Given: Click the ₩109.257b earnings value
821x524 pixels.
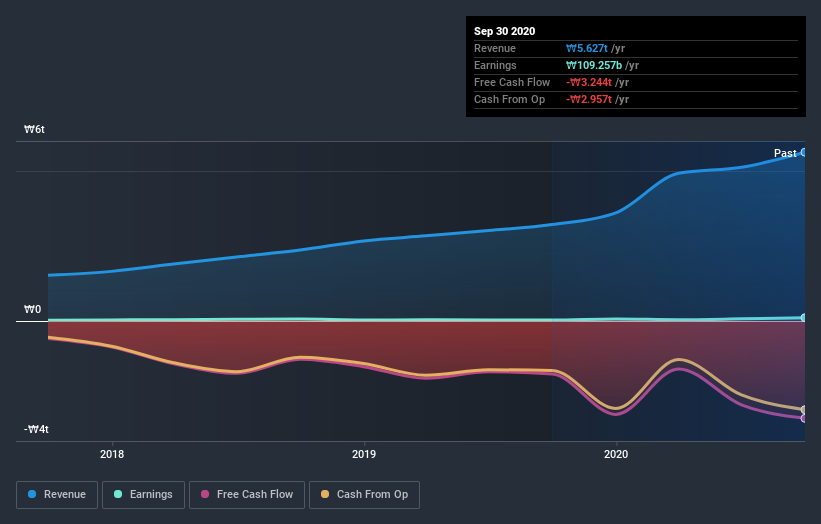Looking at the screenshot, I should coord(594,65).
